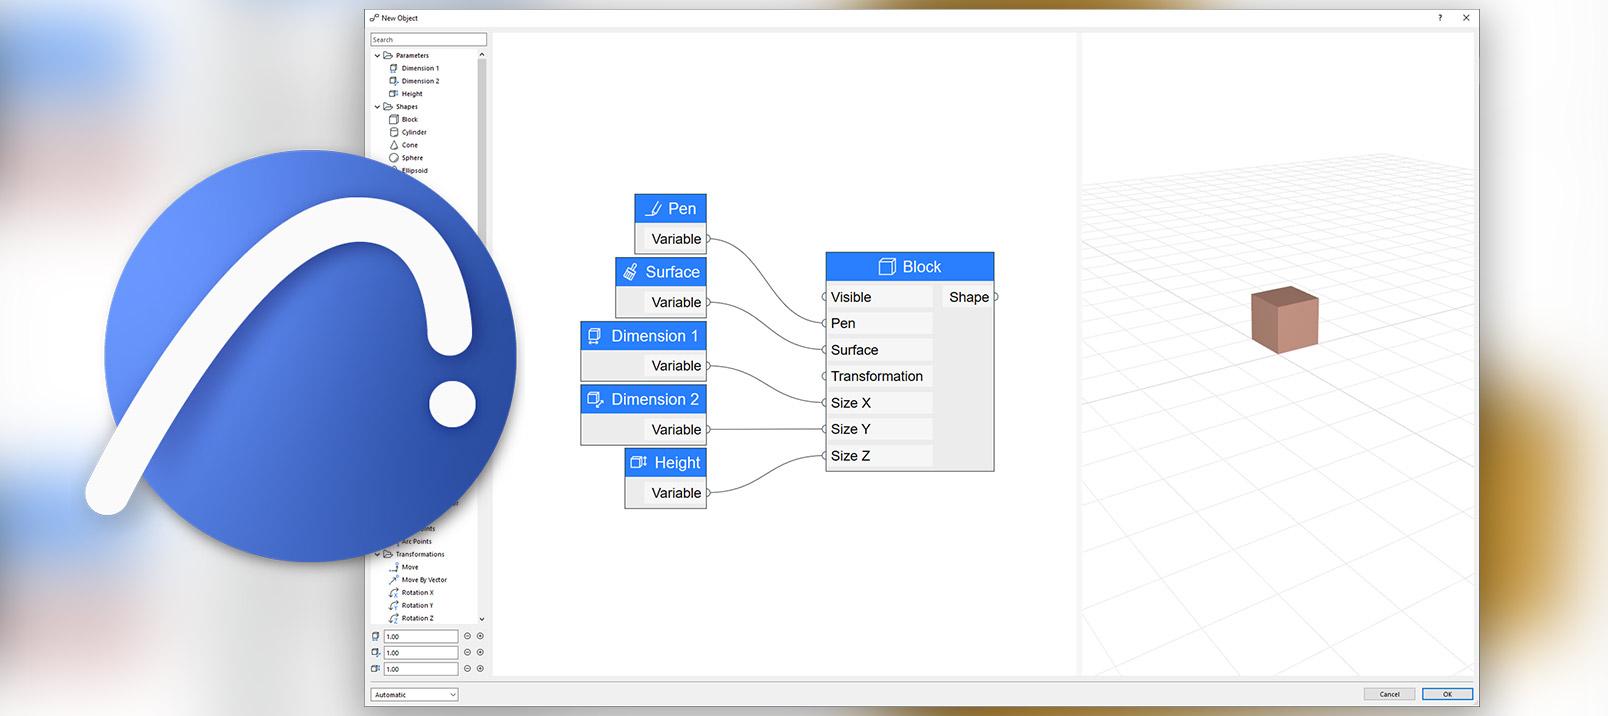Click the Transformation input on Block node
This screenshot has width=1608, height=716.
tap(879, 376)
